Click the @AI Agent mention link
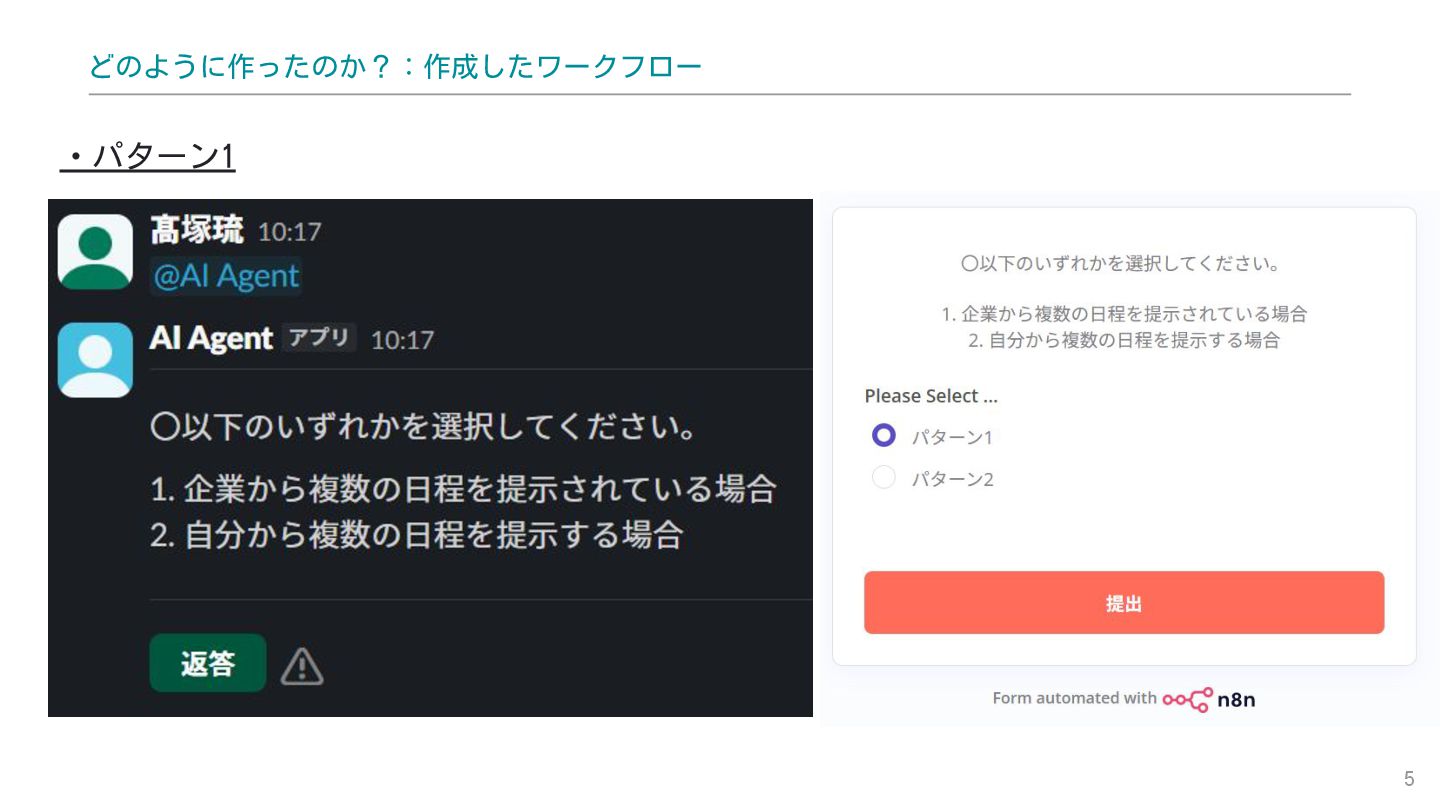This screenshot has height=810, width=1440. (x=226, y=276)
